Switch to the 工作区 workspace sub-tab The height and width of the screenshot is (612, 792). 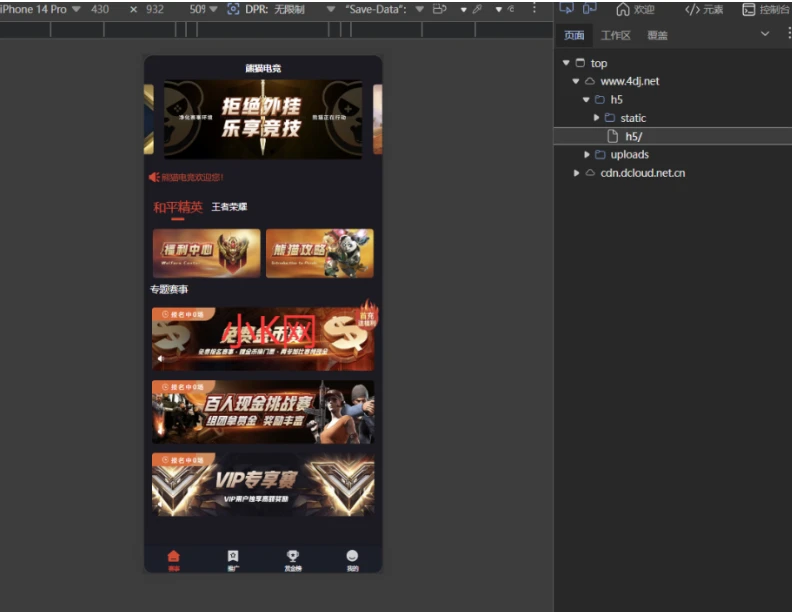pyautogui.click(x=615, y=35)
